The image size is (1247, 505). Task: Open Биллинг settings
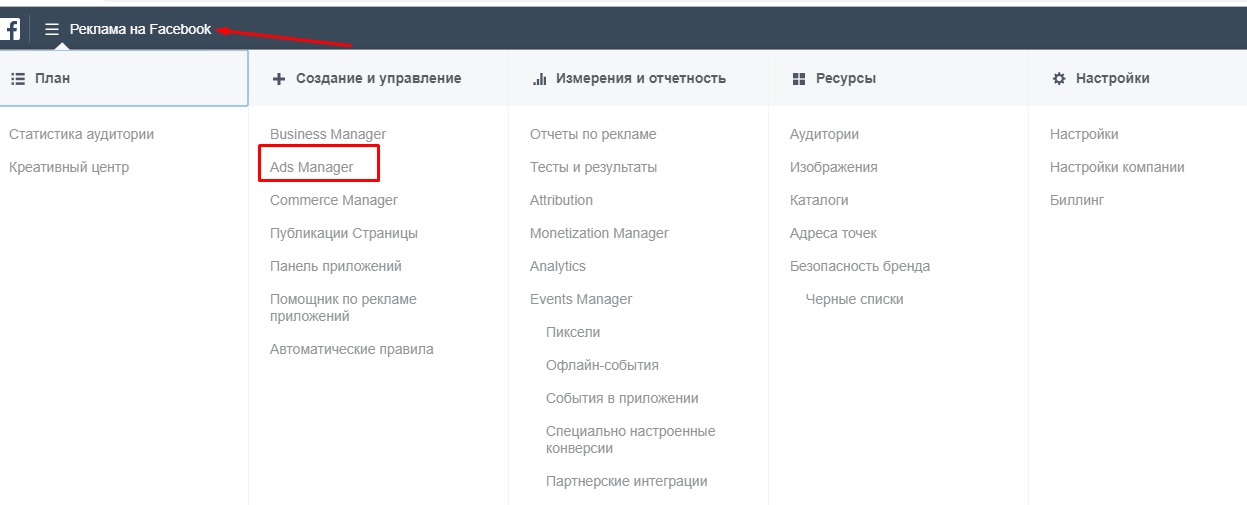tap(1077, 200)
